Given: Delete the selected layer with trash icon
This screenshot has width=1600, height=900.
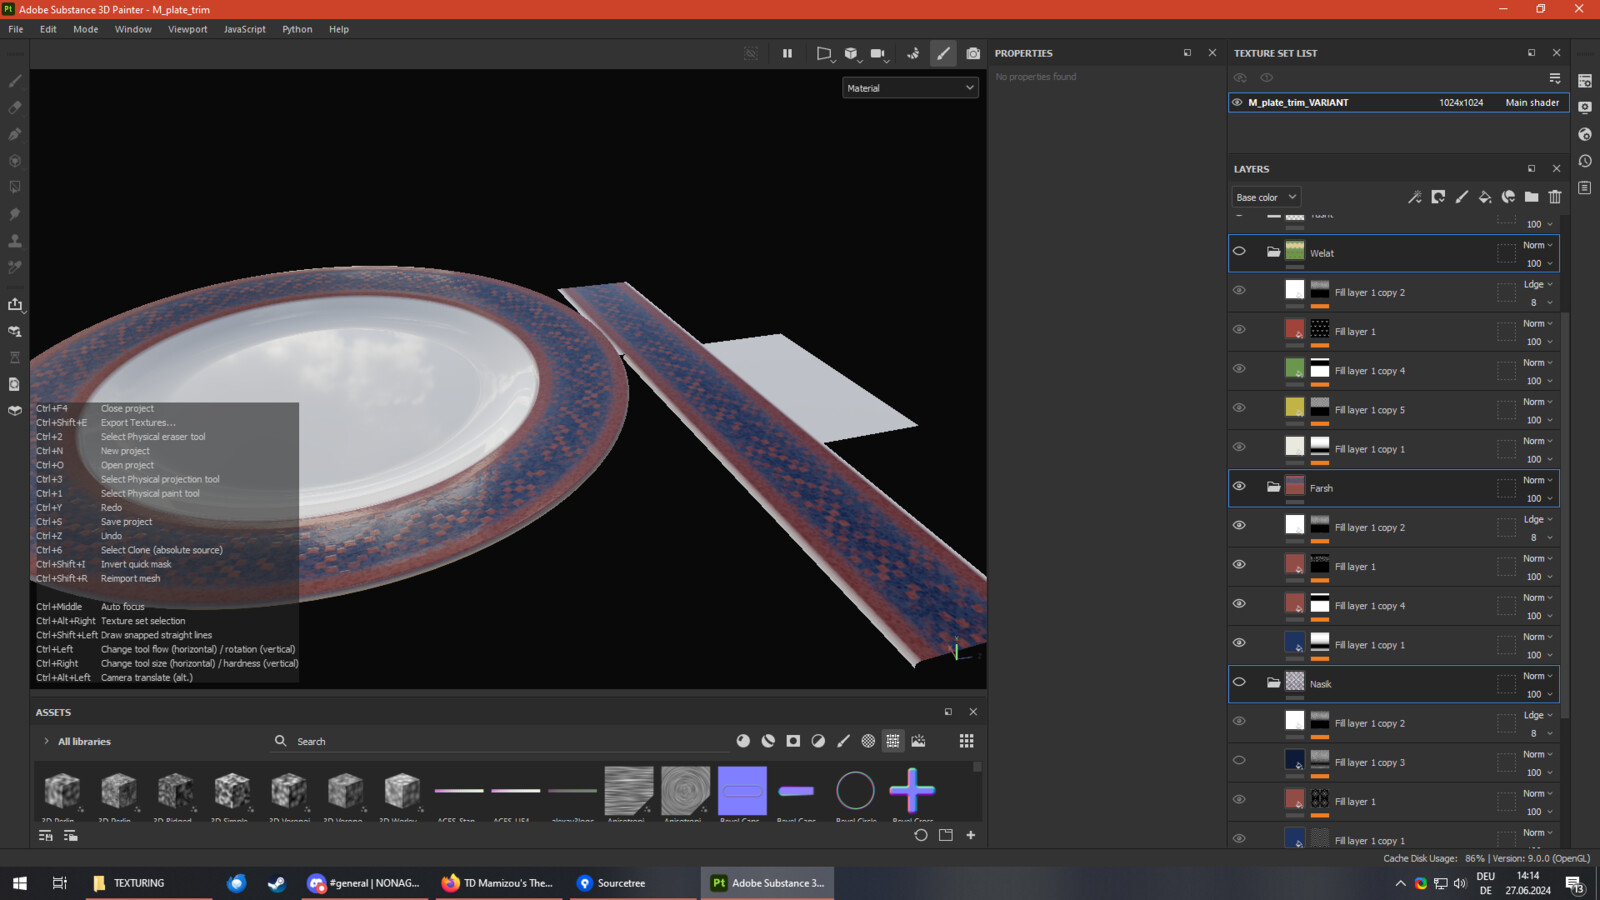Looking at the screenshot, I should (x=1555, y=197).
